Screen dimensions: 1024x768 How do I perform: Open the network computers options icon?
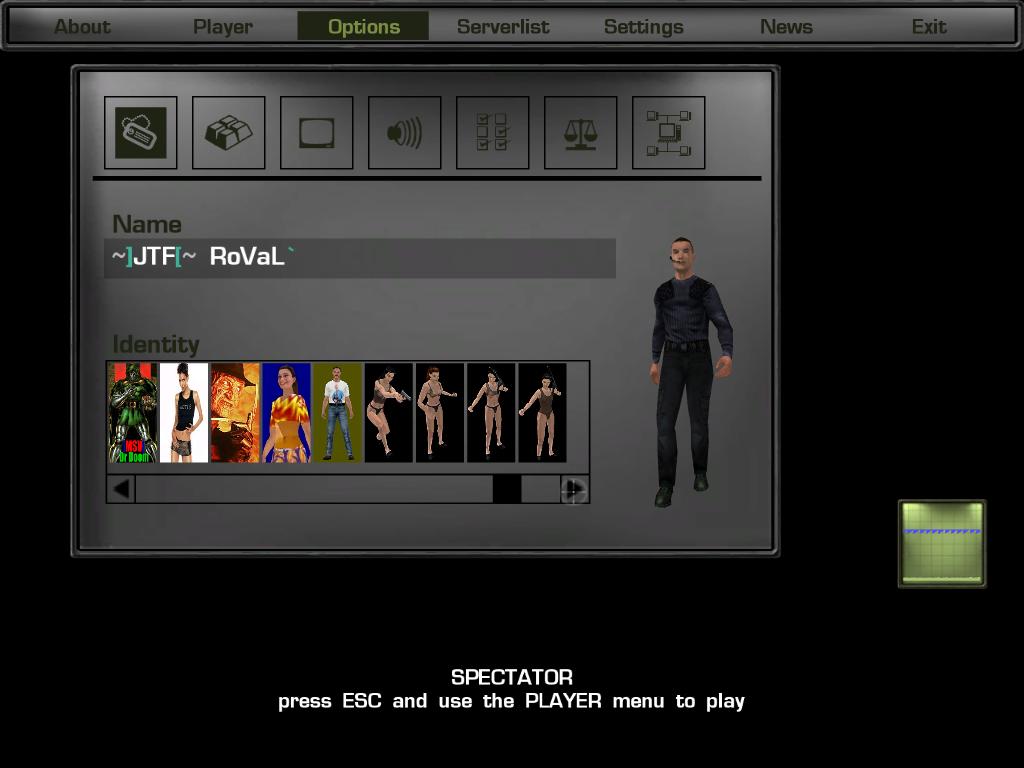[669, 133]
